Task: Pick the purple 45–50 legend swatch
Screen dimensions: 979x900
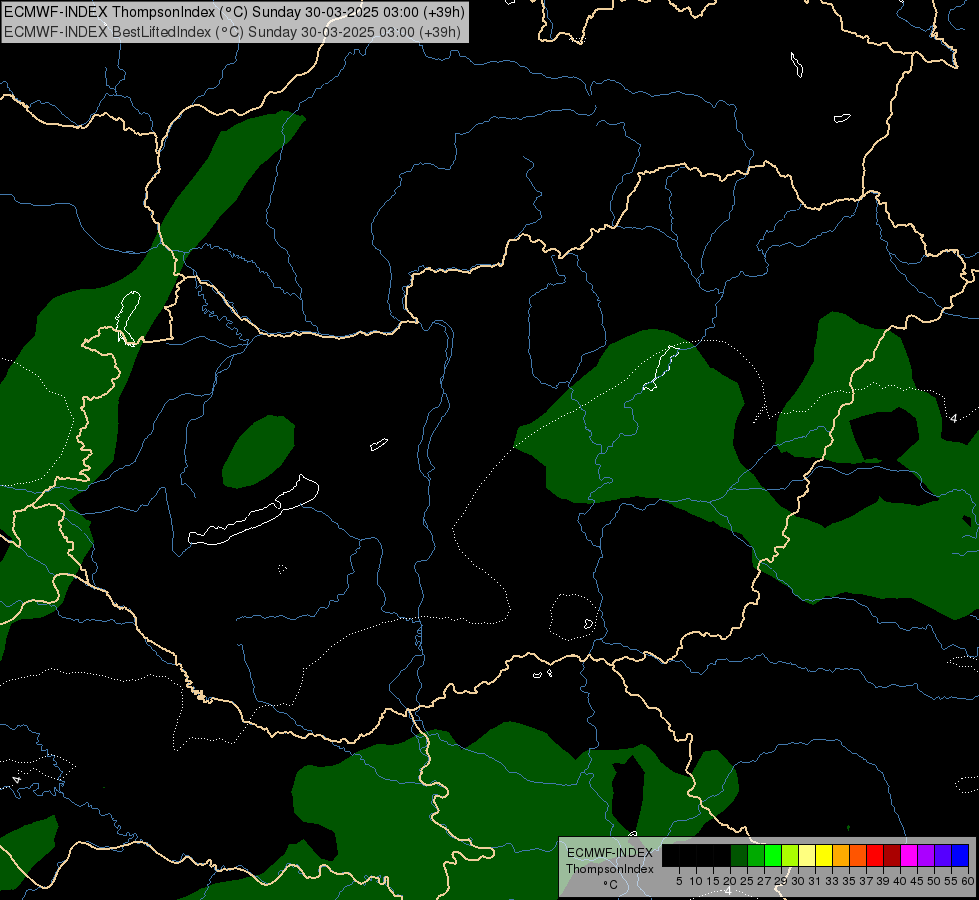Action: pos(925,855)
